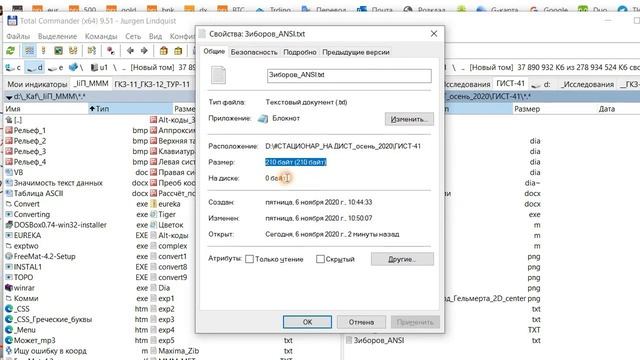Switch to the Подробно tab
640x360 pixels.
(300, 52)
